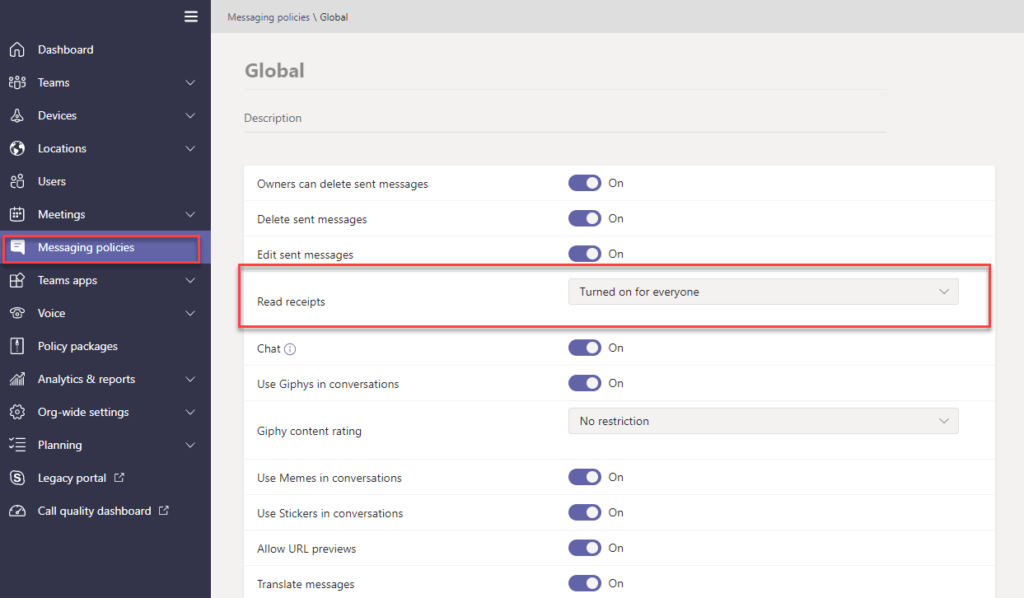
Task: Click the Devices bell icon
Action: (17, 116)
